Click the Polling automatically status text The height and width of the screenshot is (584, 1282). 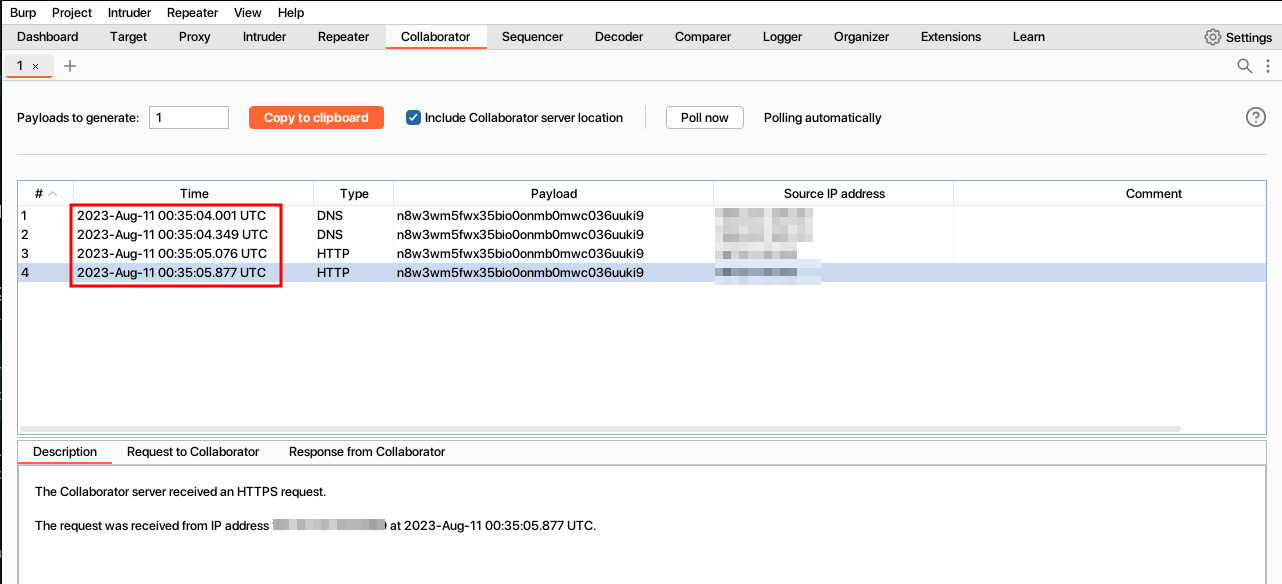[823, 117]
